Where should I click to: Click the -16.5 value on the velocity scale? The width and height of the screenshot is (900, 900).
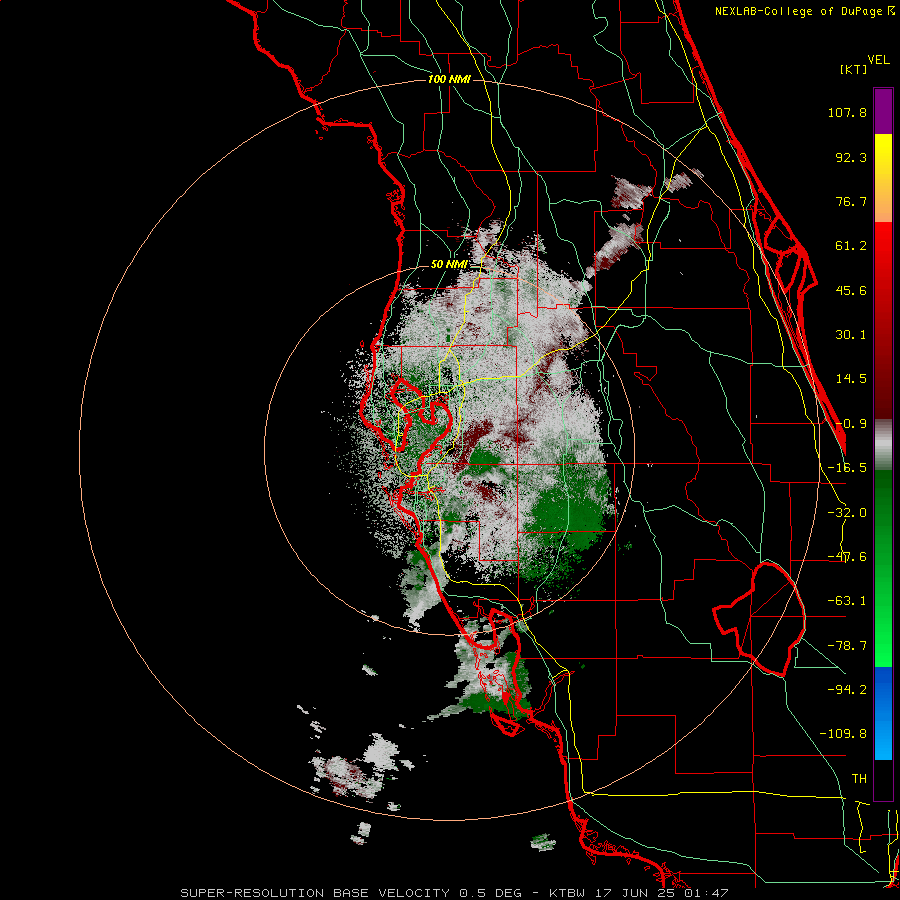click(847, 468)
